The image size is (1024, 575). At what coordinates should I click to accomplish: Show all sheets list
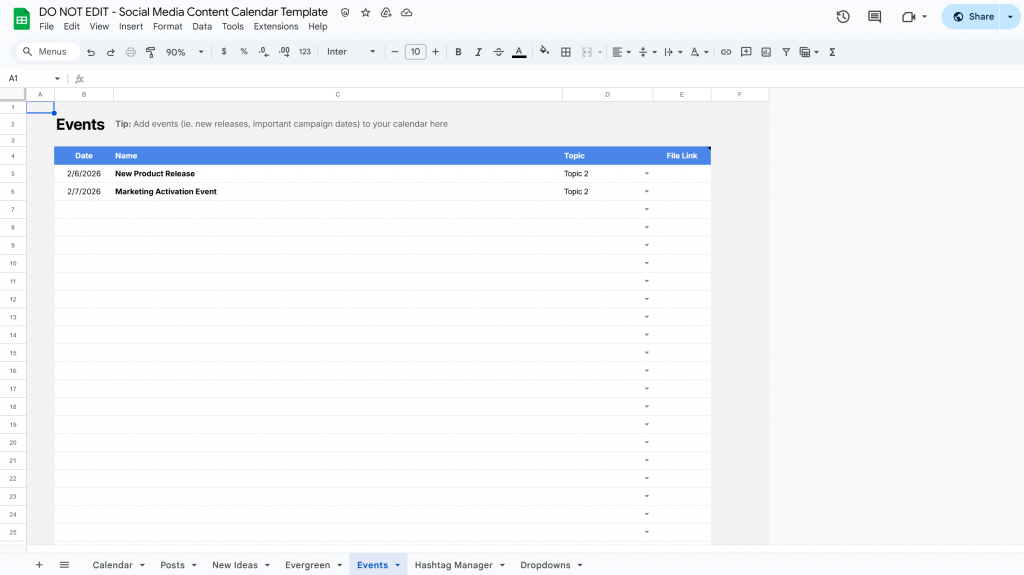click(64, 565)
